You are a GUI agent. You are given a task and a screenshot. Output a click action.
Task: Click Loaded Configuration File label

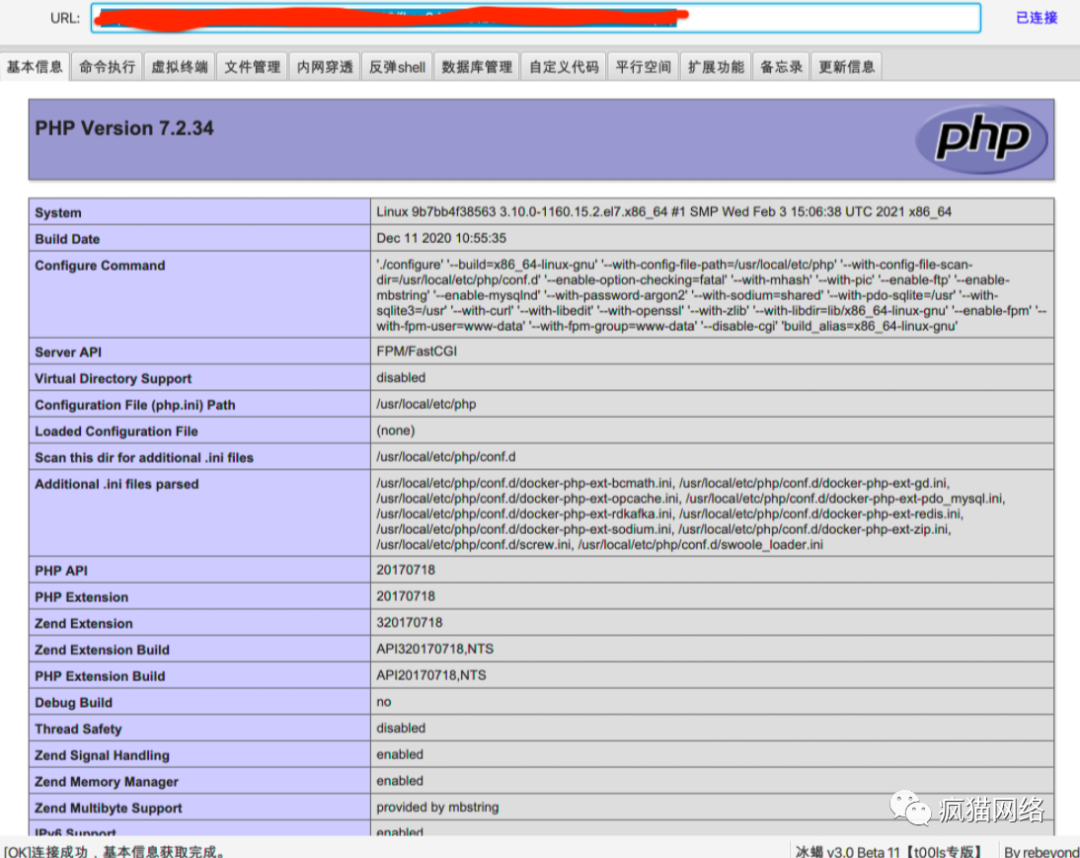click(x=116, y=431)
